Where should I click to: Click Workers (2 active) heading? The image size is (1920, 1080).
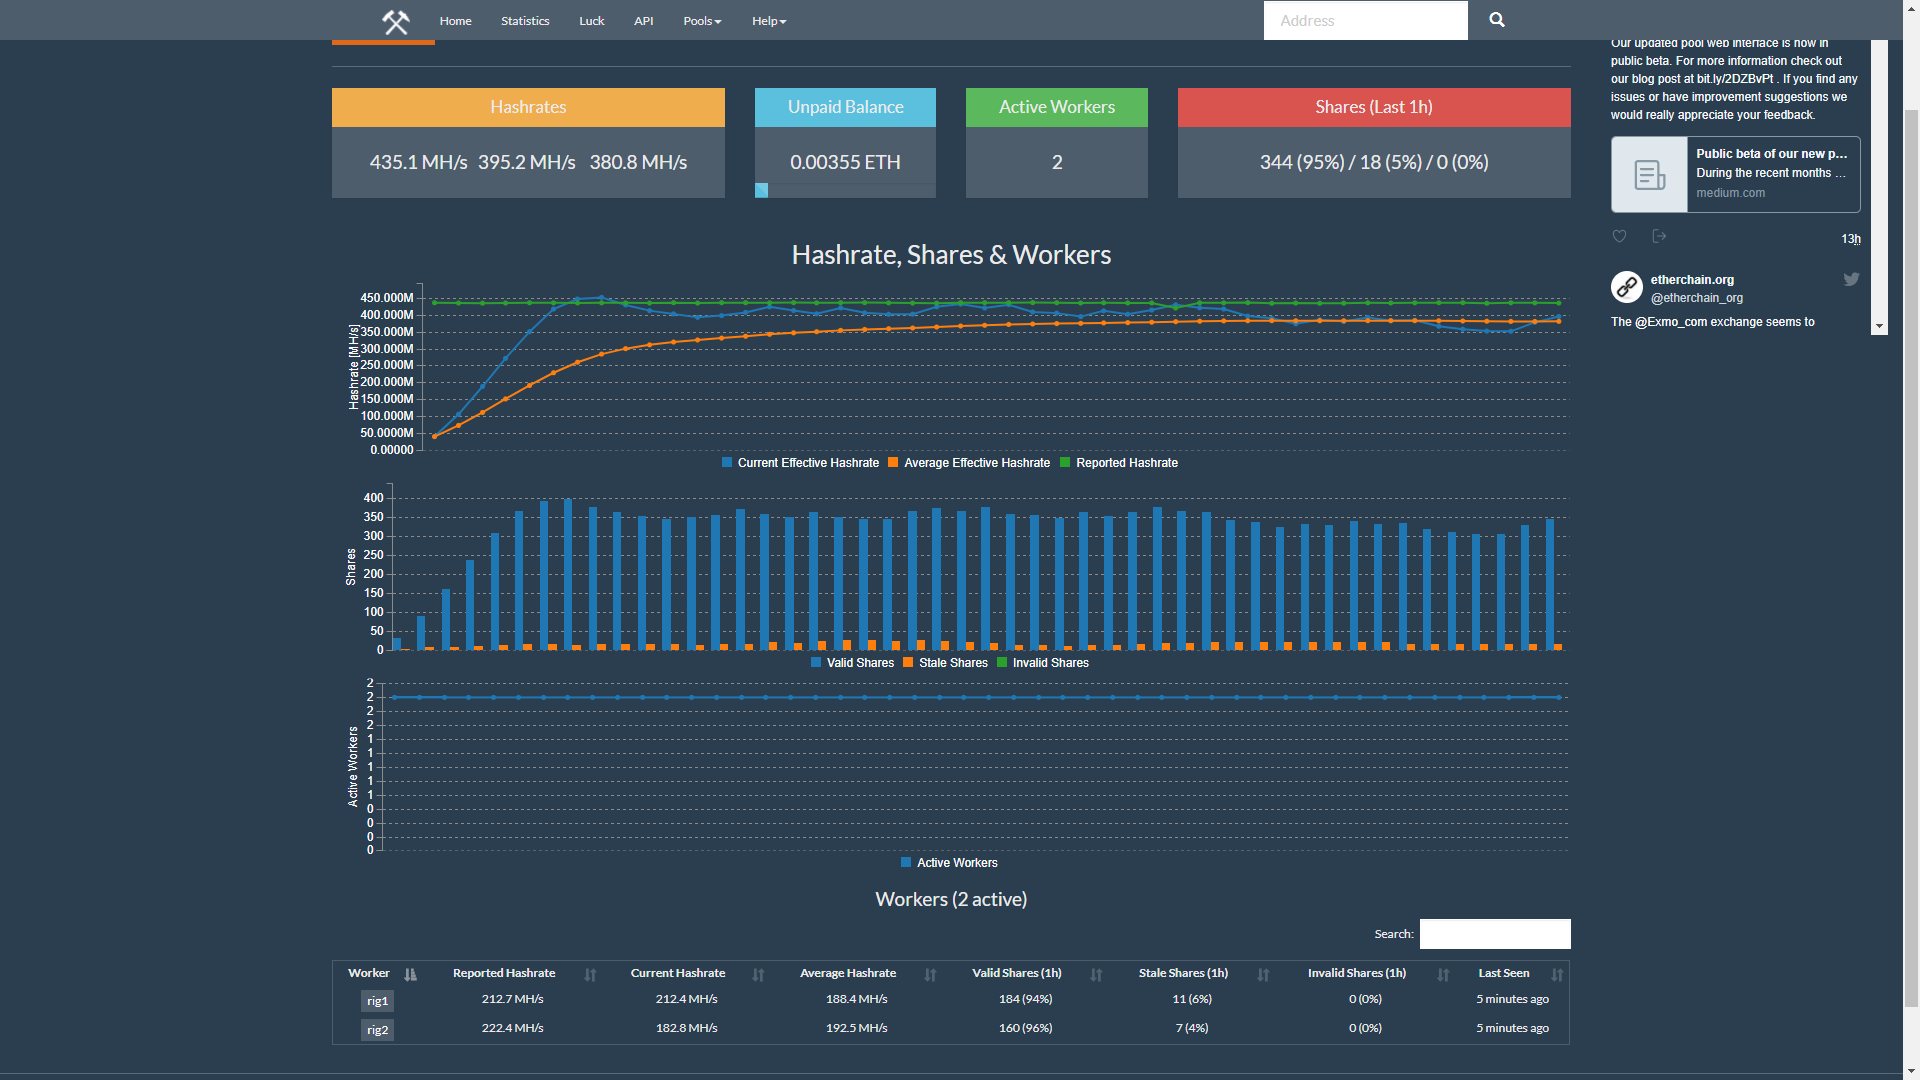pos(951,899)
